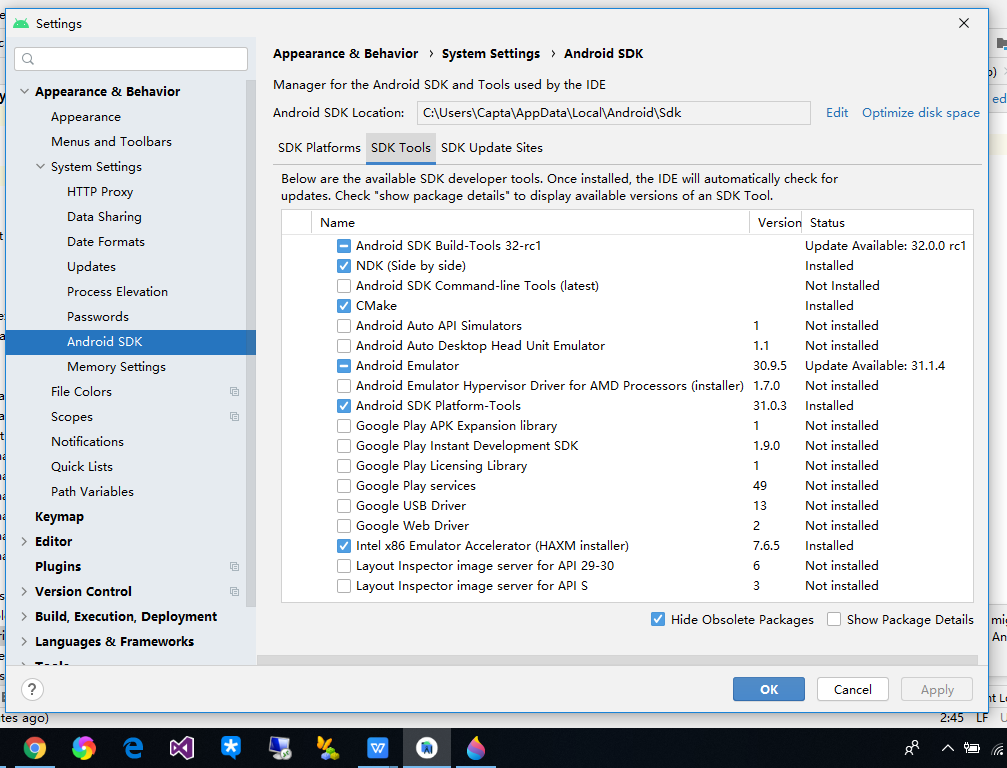Image resolution: width=1007 pixels, height=768 pixels.
Task: Open the HTTP Proxy settings page
Action: click(100, 192)
